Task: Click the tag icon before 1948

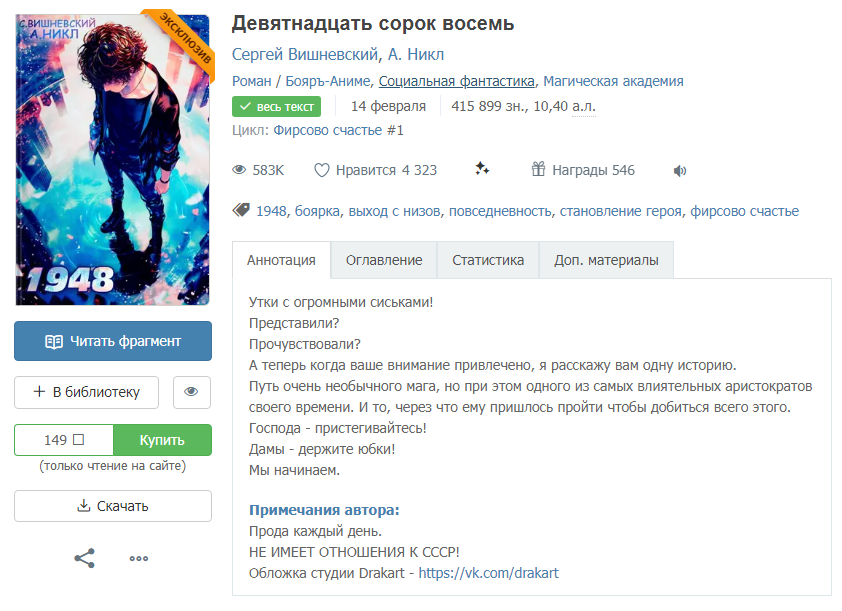Action: click(x=241, y=210)
